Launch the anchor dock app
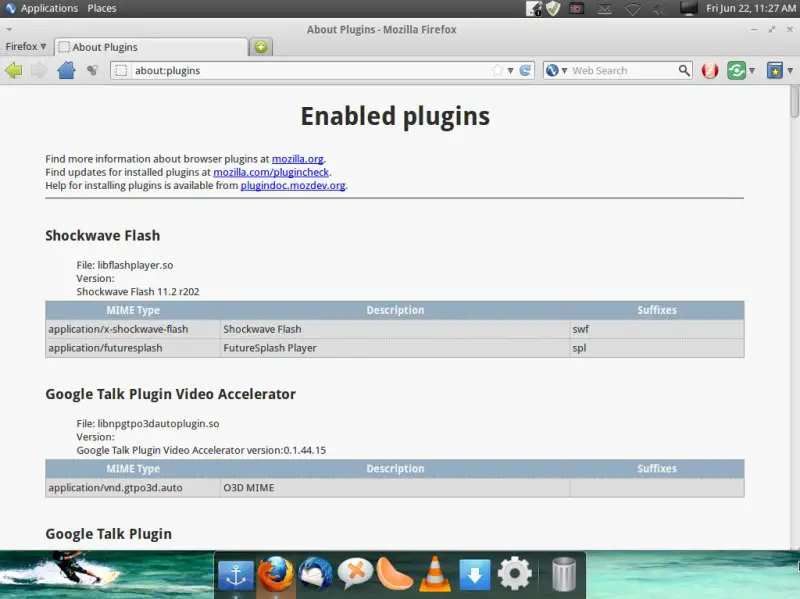The height and width of the screenshot is (599, 800). click(236, 575)
